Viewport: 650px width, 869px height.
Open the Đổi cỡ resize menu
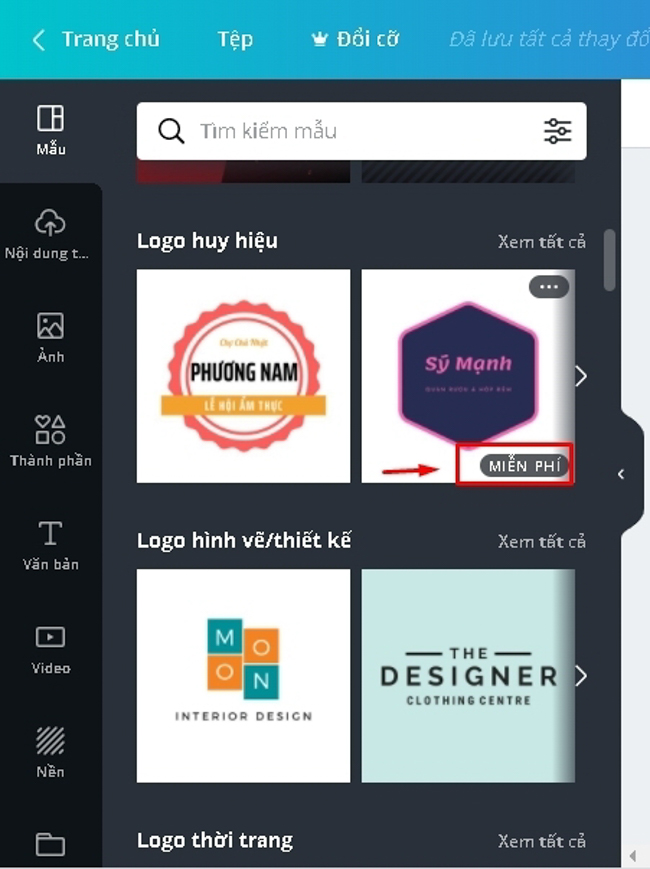click(355, 40)
